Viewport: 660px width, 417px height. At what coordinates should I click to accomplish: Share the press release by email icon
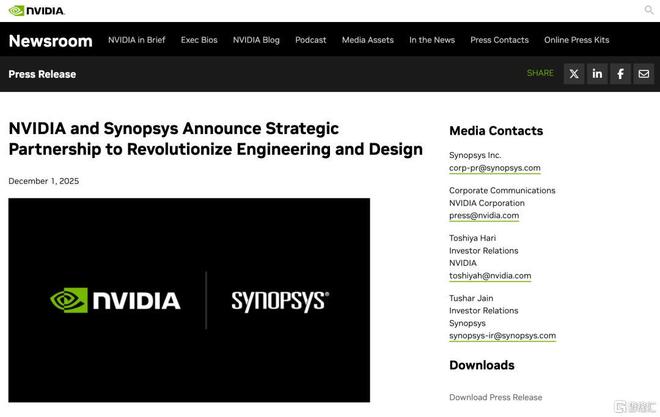coord(644,74)
